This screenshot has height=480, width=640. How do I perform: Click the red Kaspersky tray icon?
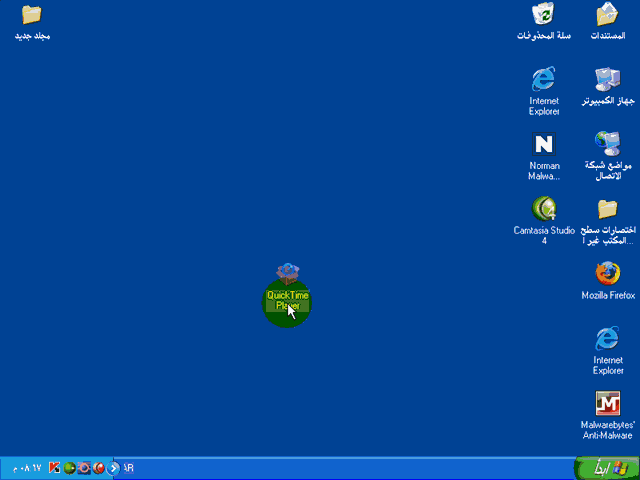pyautogui.click(x=54, y=468)
